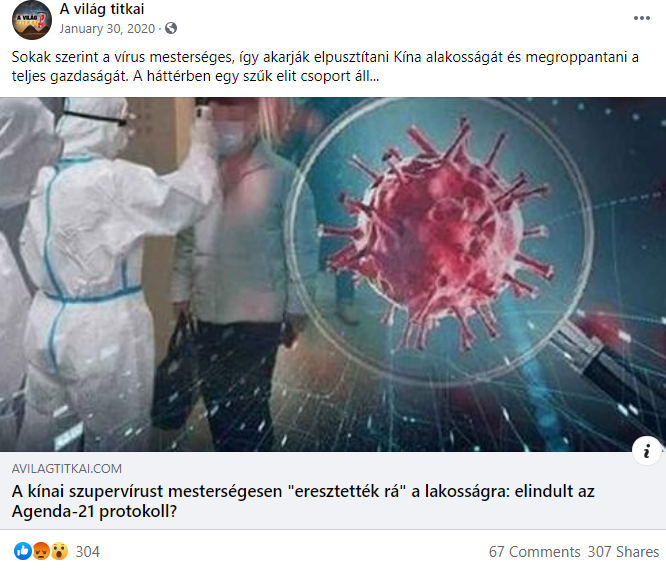Click the January 30, 2020 timestamp
Screen dimensions: 666x570
pos(107,28)
